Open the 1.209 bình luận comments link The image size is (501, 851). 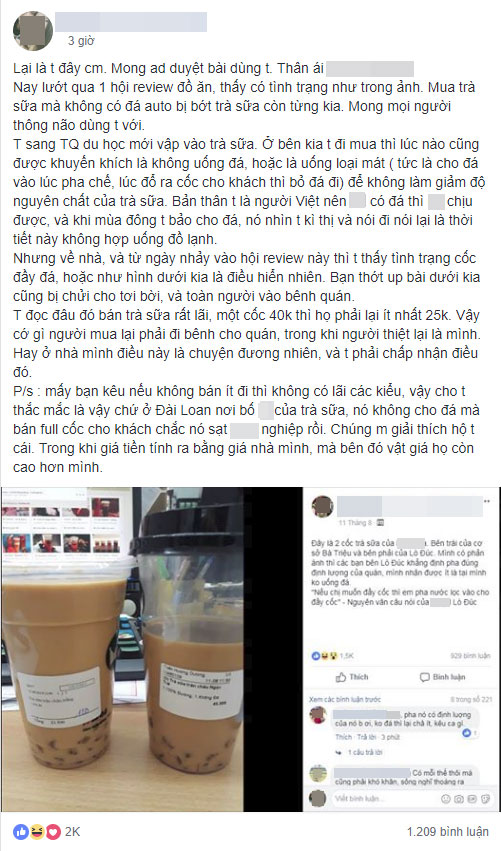[x=448, y=831]
